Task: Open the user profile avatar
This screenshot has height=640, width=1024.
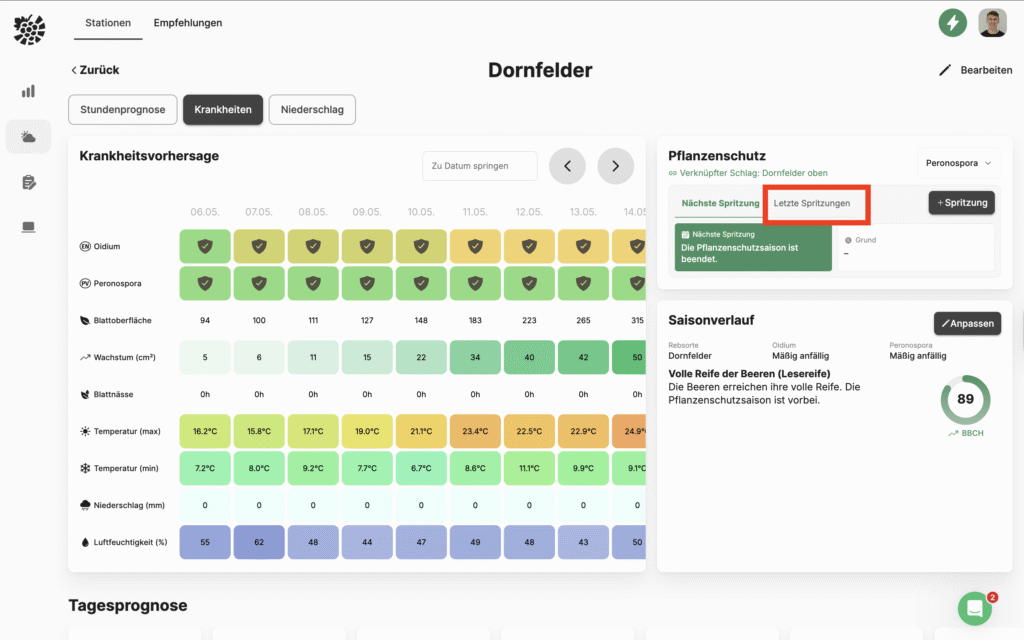Action: [992, 22]
